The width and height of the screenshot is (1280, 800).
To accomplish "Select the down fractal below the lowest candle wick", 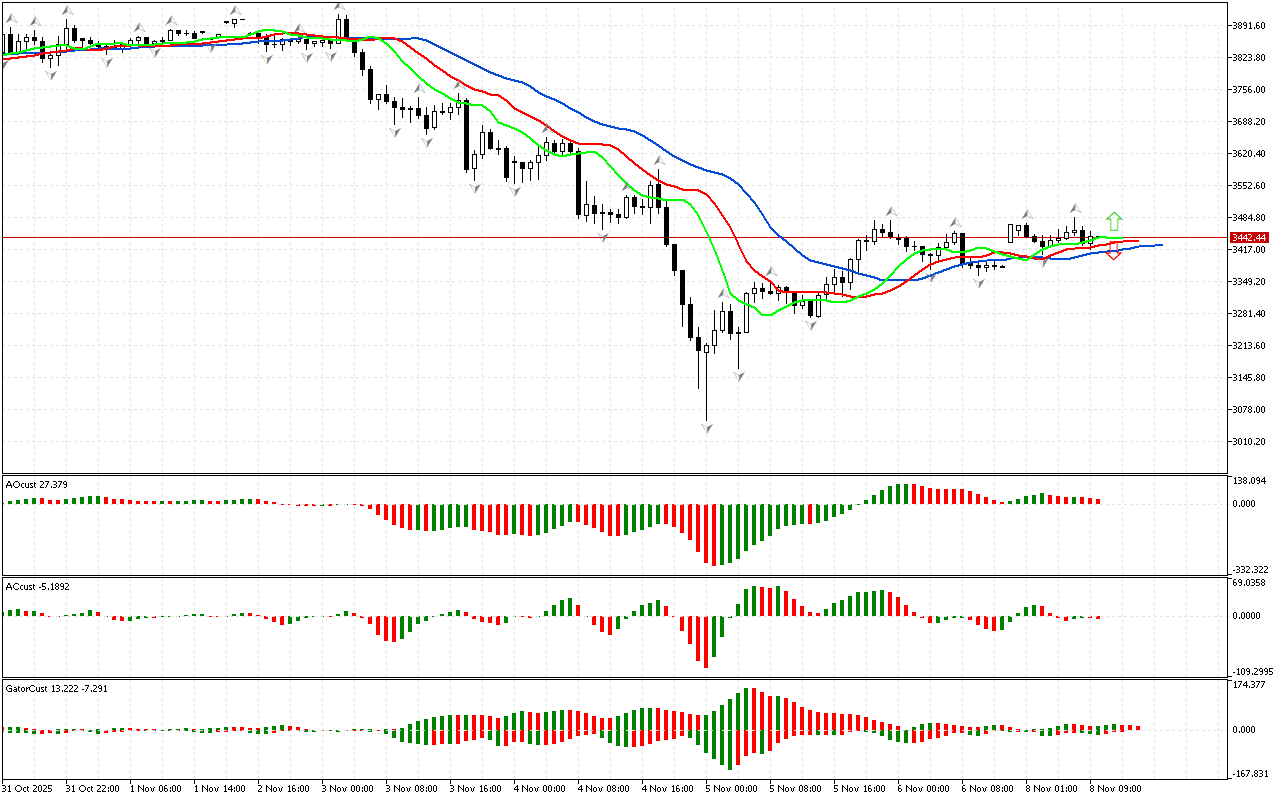I will (707, 428).
